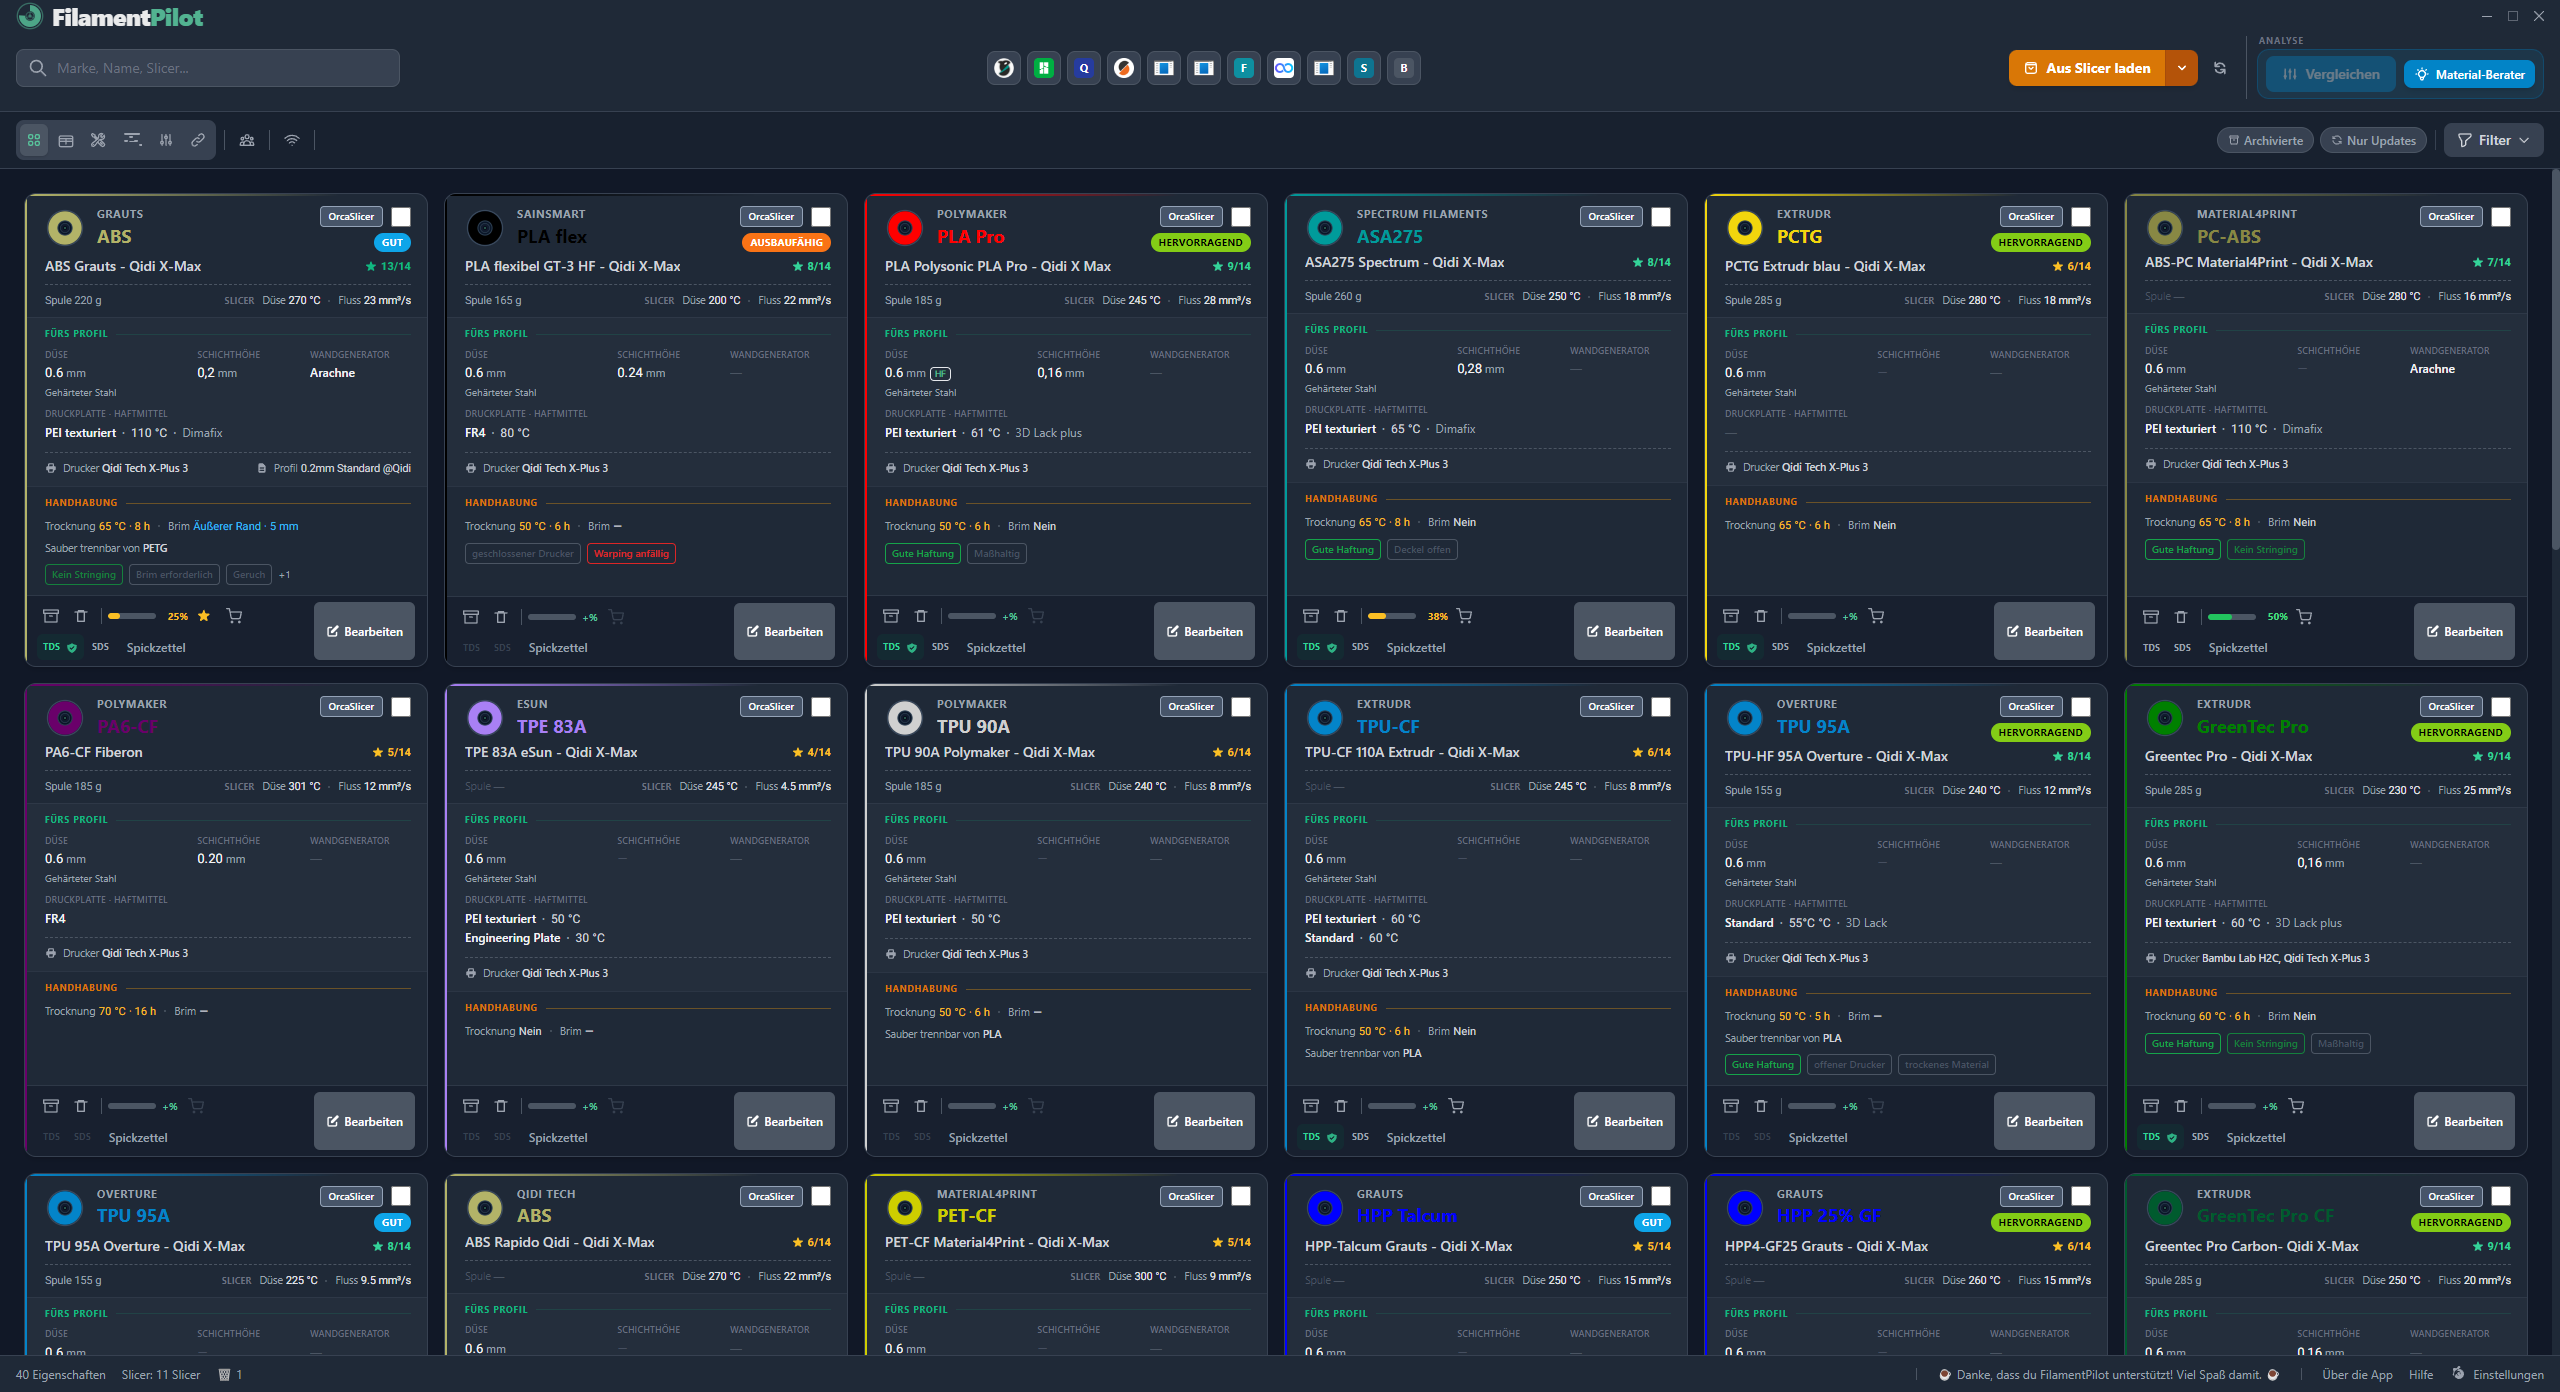This screenshot has width=2560, height=1392.
Task: Click Bearbeiten on the PCTG Extrudr blau card
Action: (x=2044, y=631)
